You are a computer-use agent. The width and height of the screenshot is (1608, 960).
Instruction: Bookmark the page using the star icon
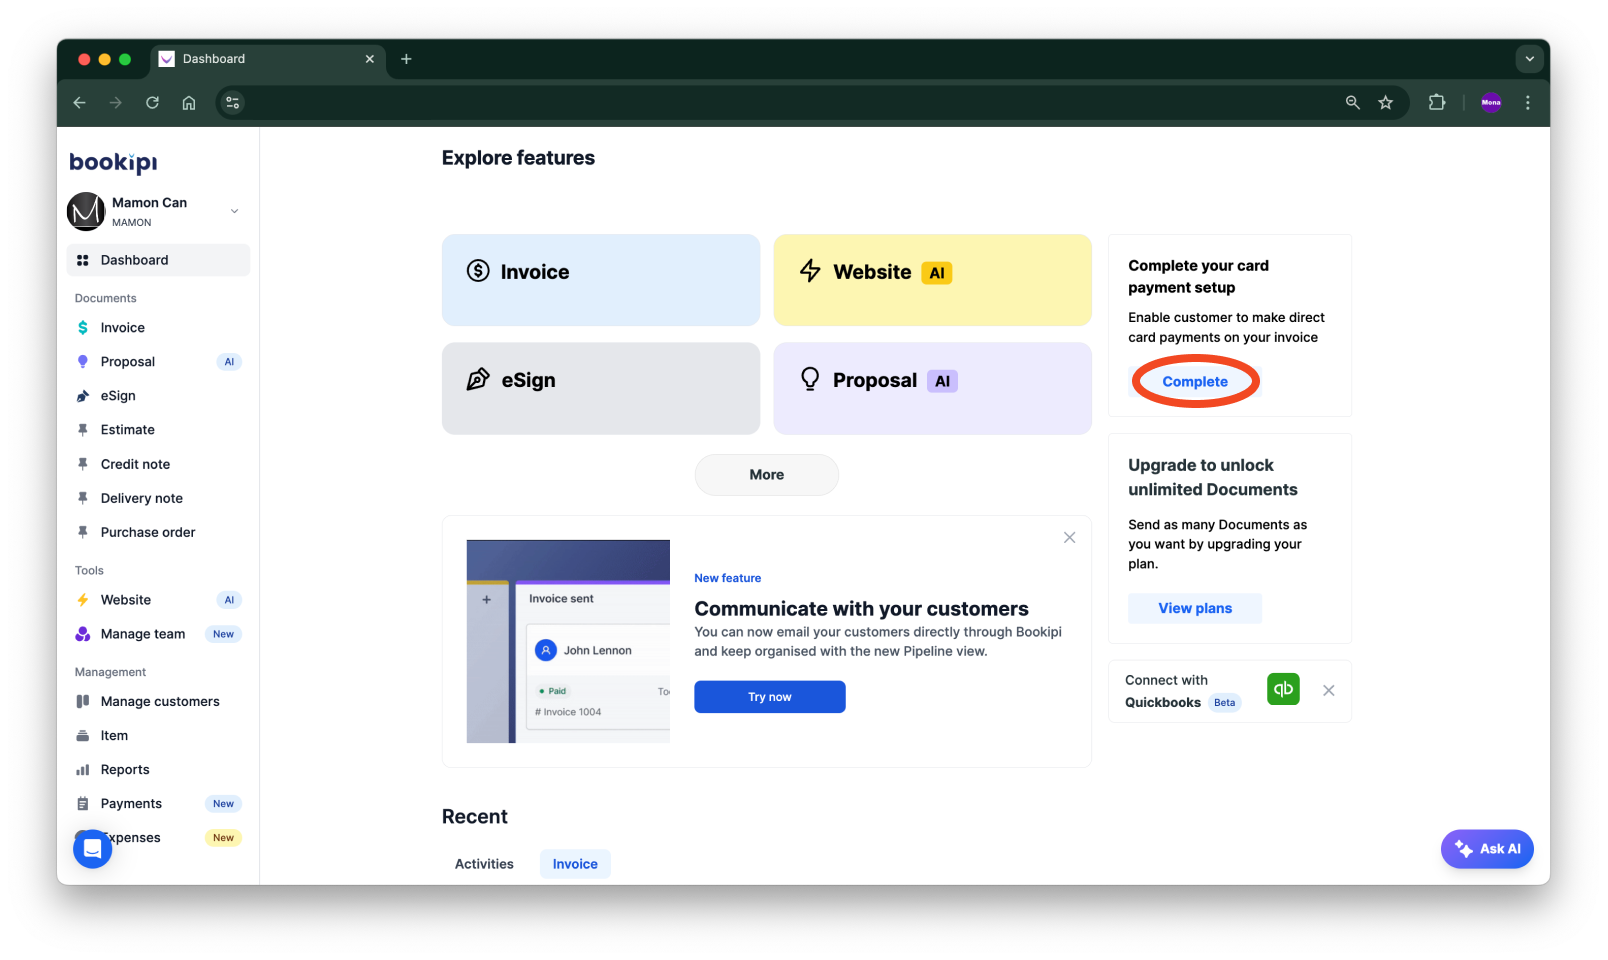coord(1386,102)
